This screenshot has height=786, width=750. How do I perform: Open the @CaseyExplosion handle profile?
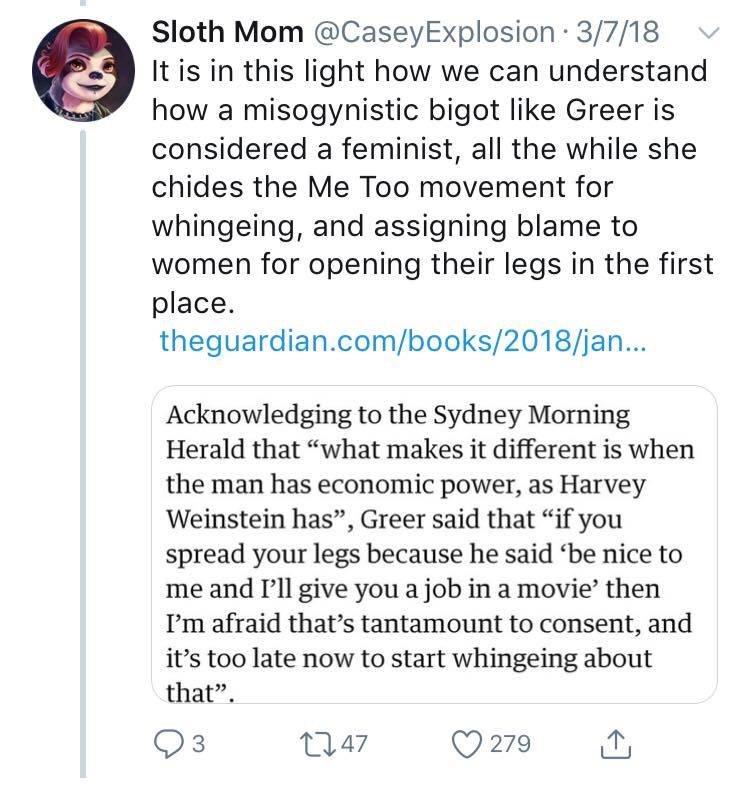pos(432,33)
